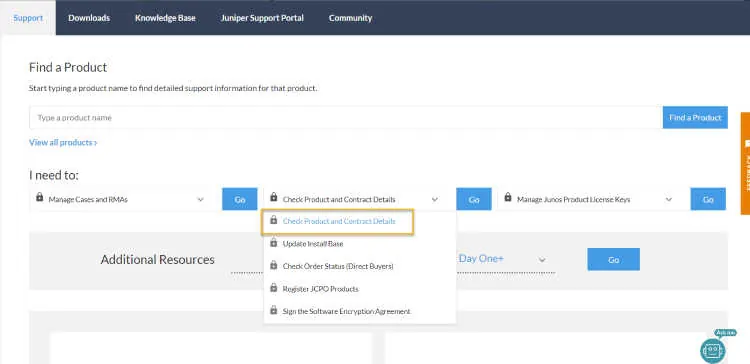Click lock icon beside Check Order Status
This screenshot has height=364, width=750.
click(x=274, y=265)
